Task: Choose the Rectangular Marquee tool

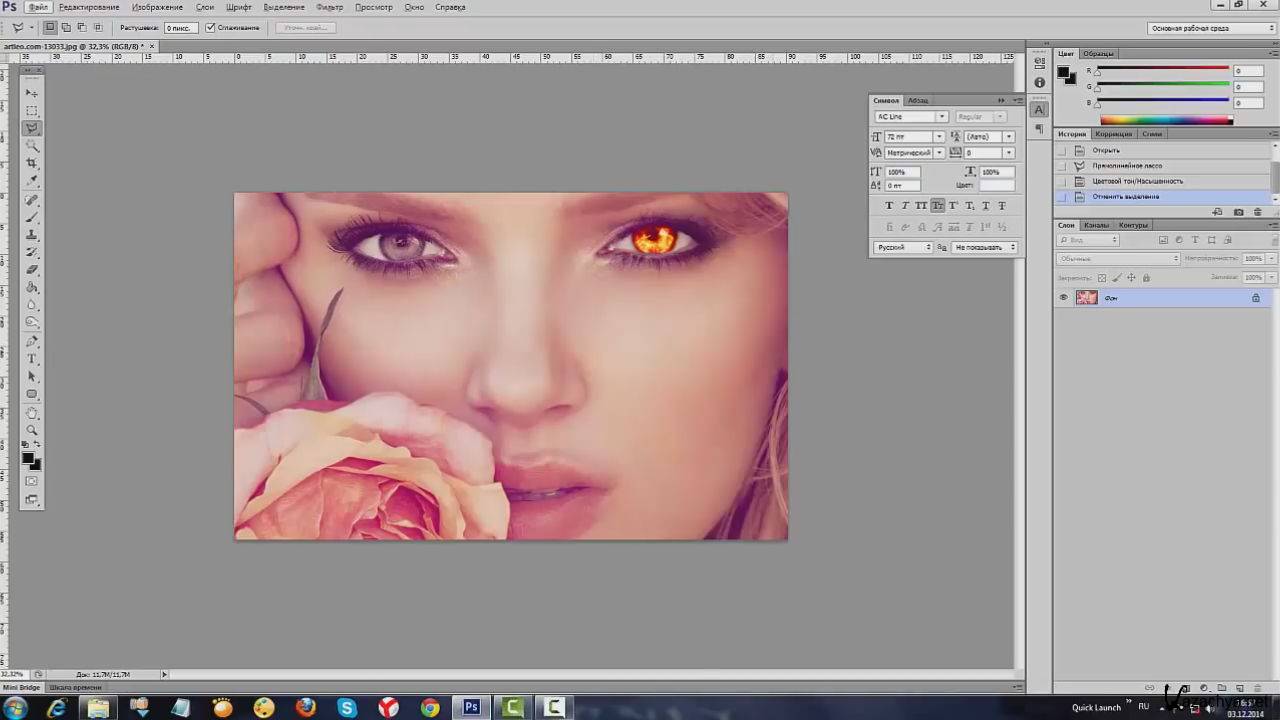Action: click(x=32, y=110)
